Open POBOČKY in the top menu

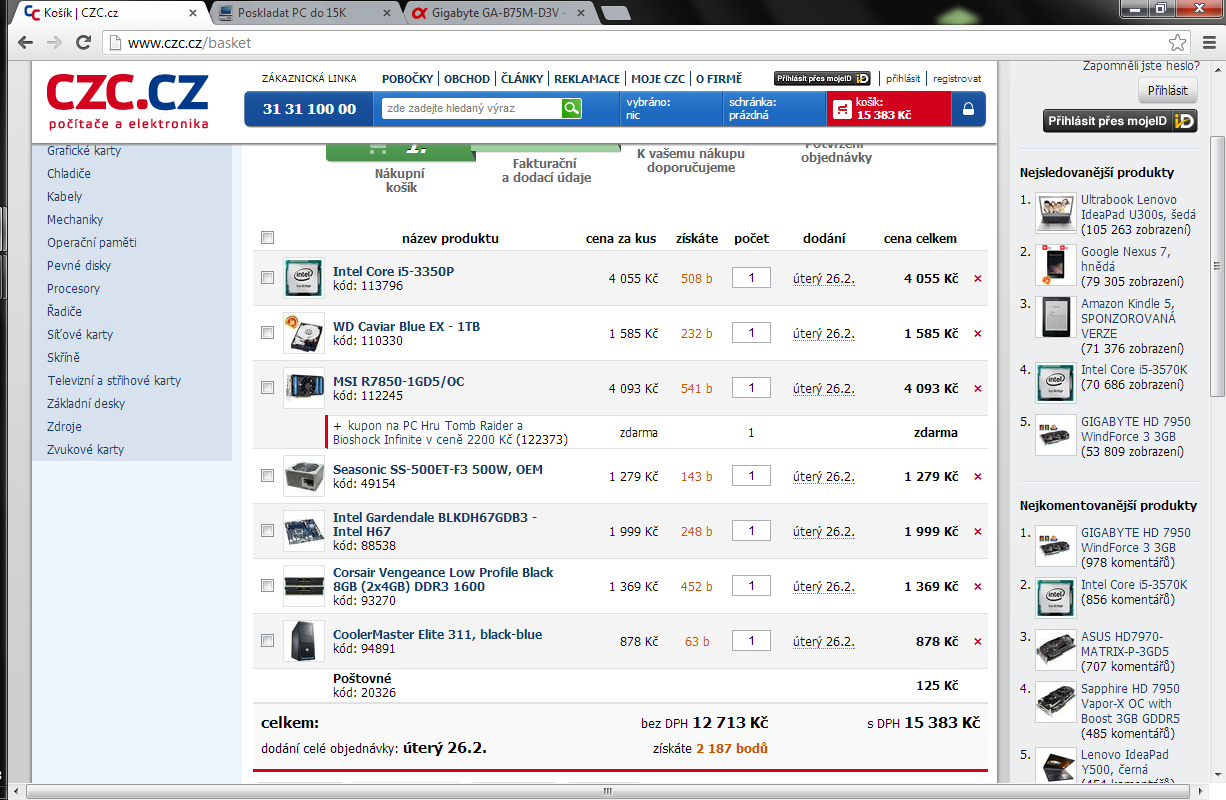click(407, 79)
